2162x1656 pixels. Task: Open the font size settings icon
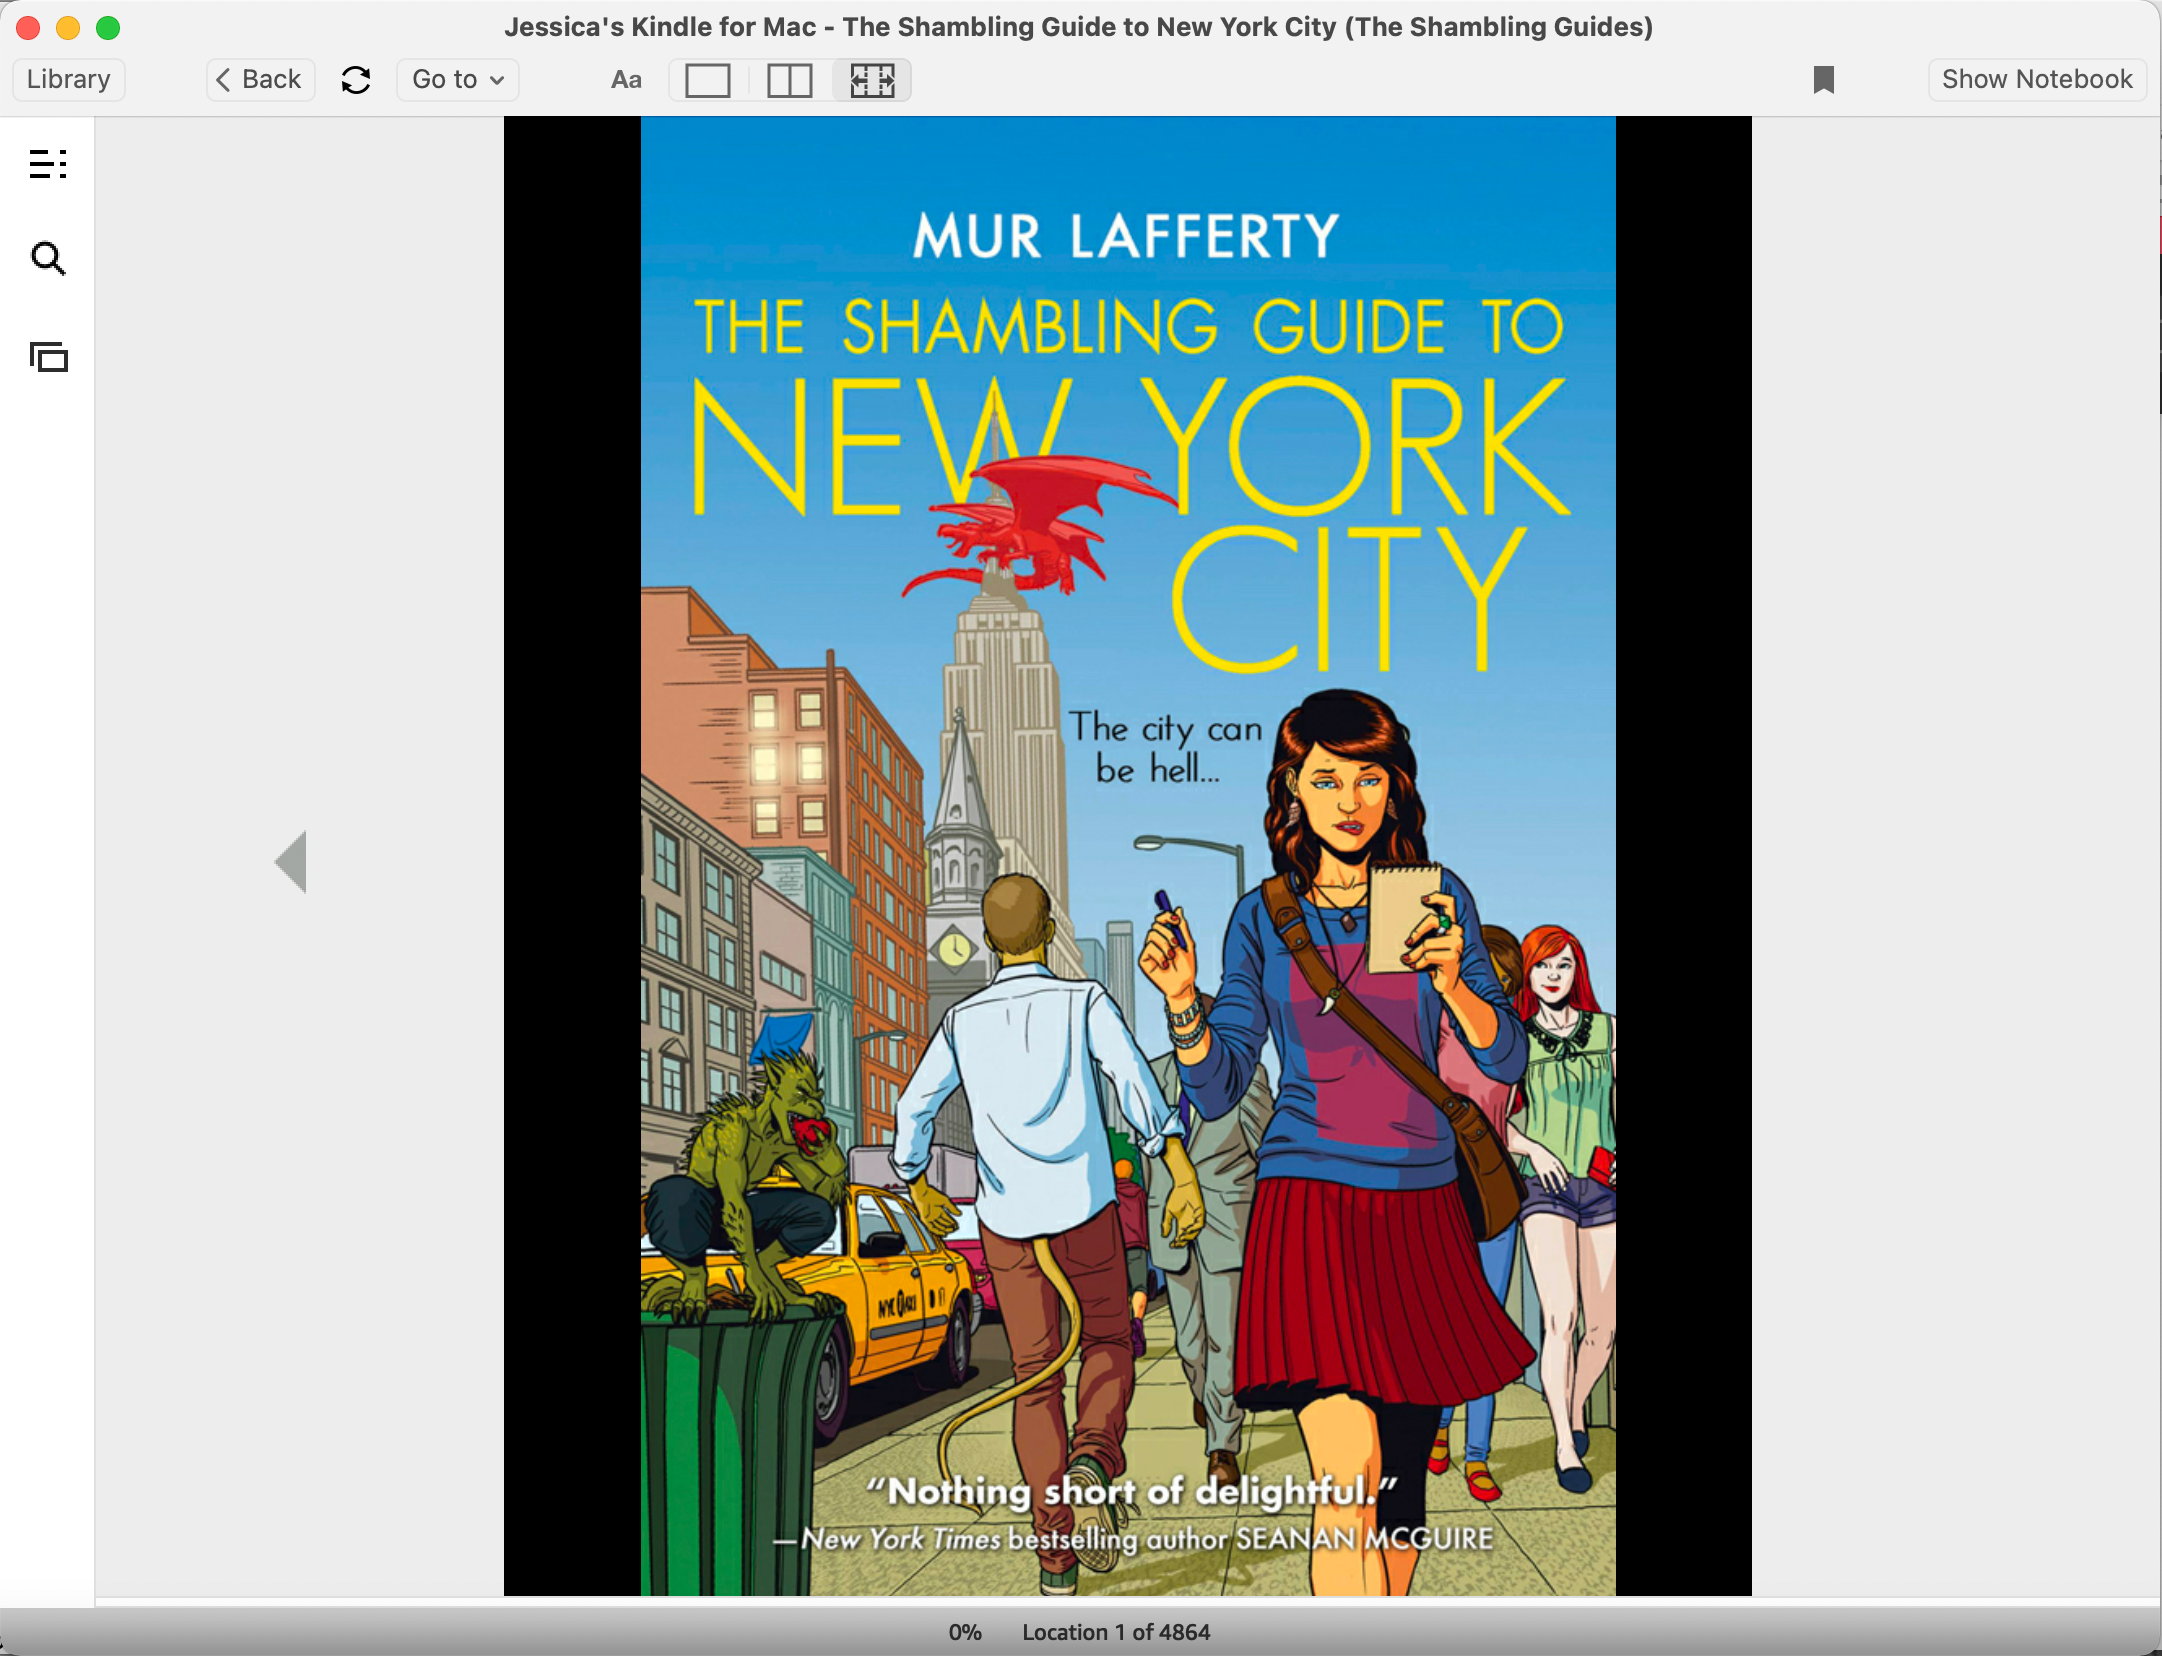[x=623, y=80]
